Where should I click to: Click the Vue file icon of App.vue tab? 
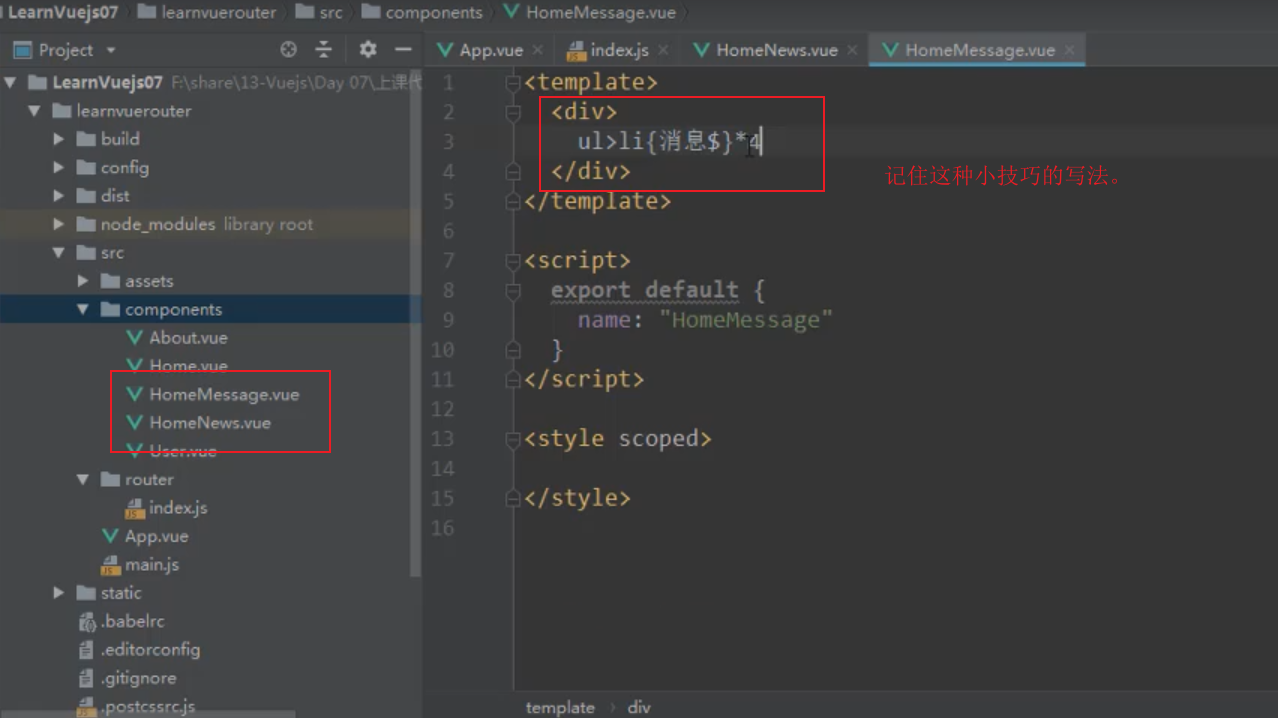coord(446,50)
